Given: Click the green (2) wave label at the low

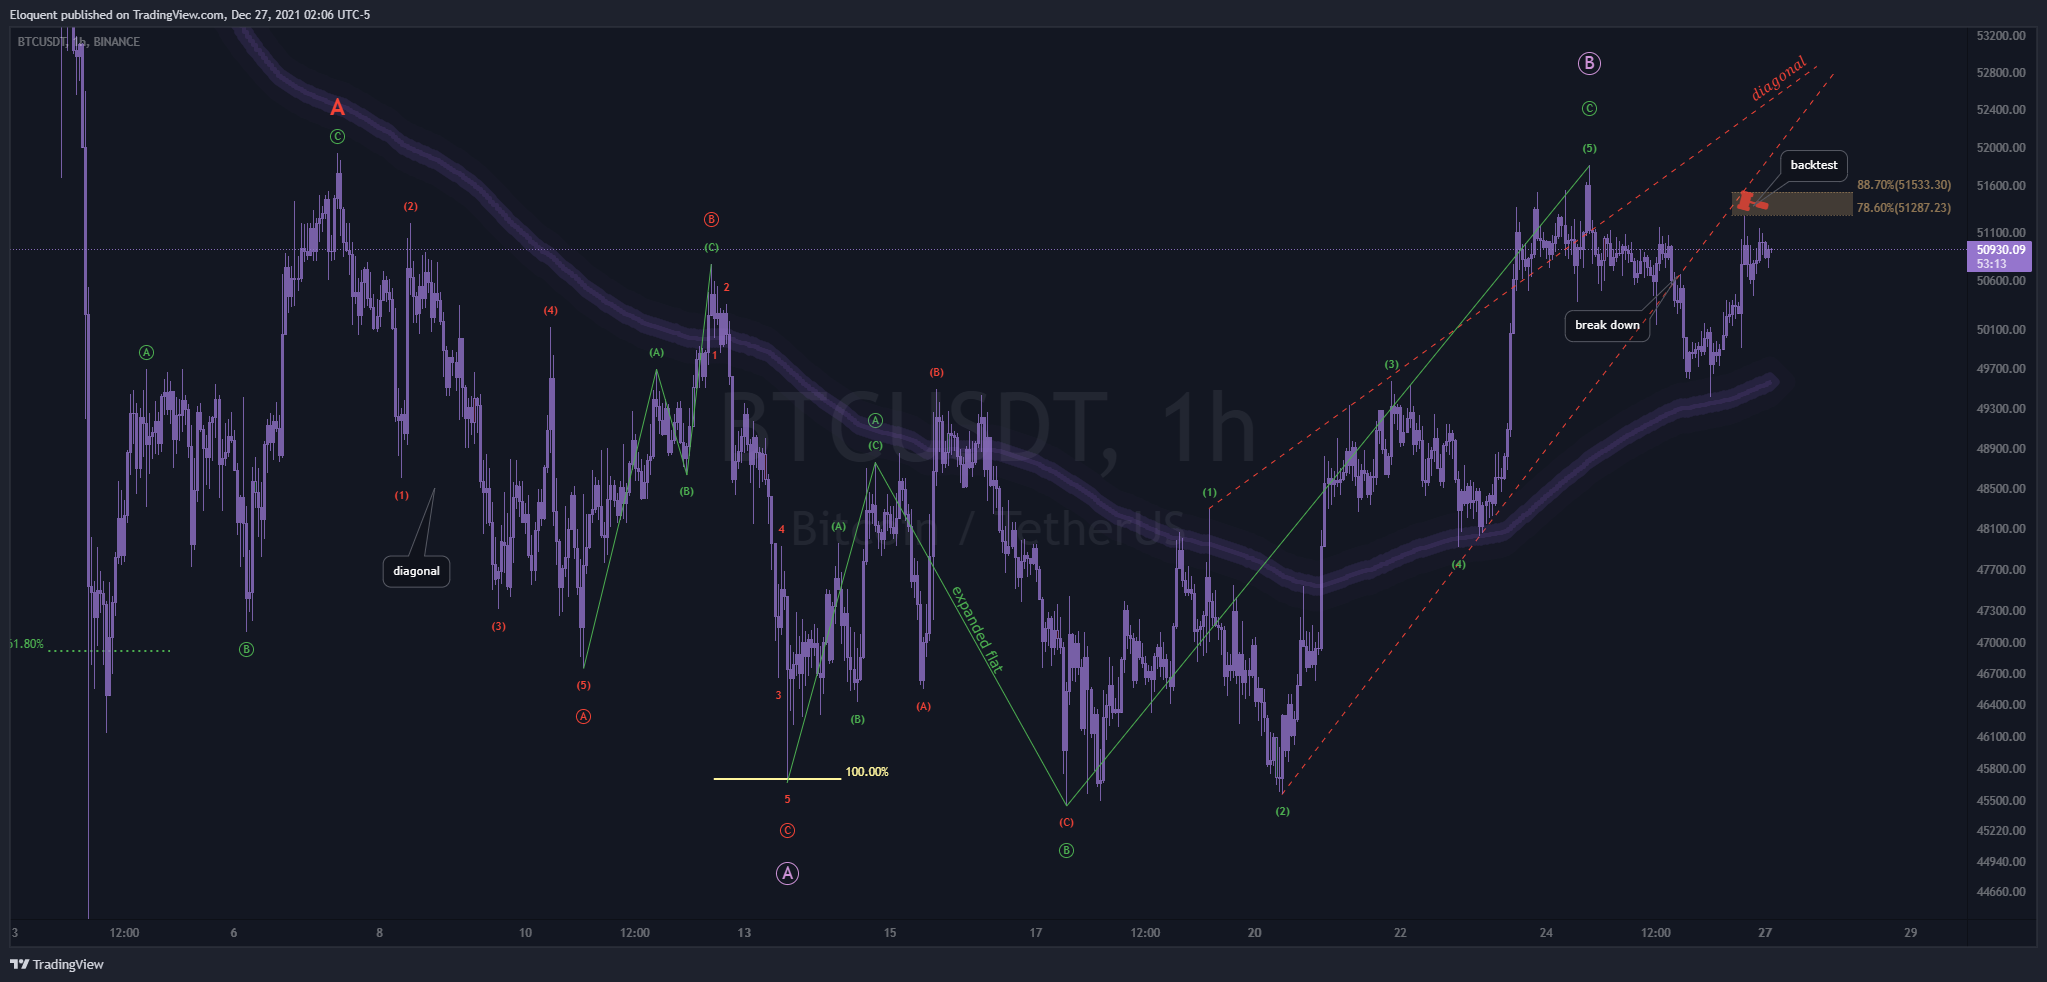Looking at the screenshot, I should (x=1282, y=812).
